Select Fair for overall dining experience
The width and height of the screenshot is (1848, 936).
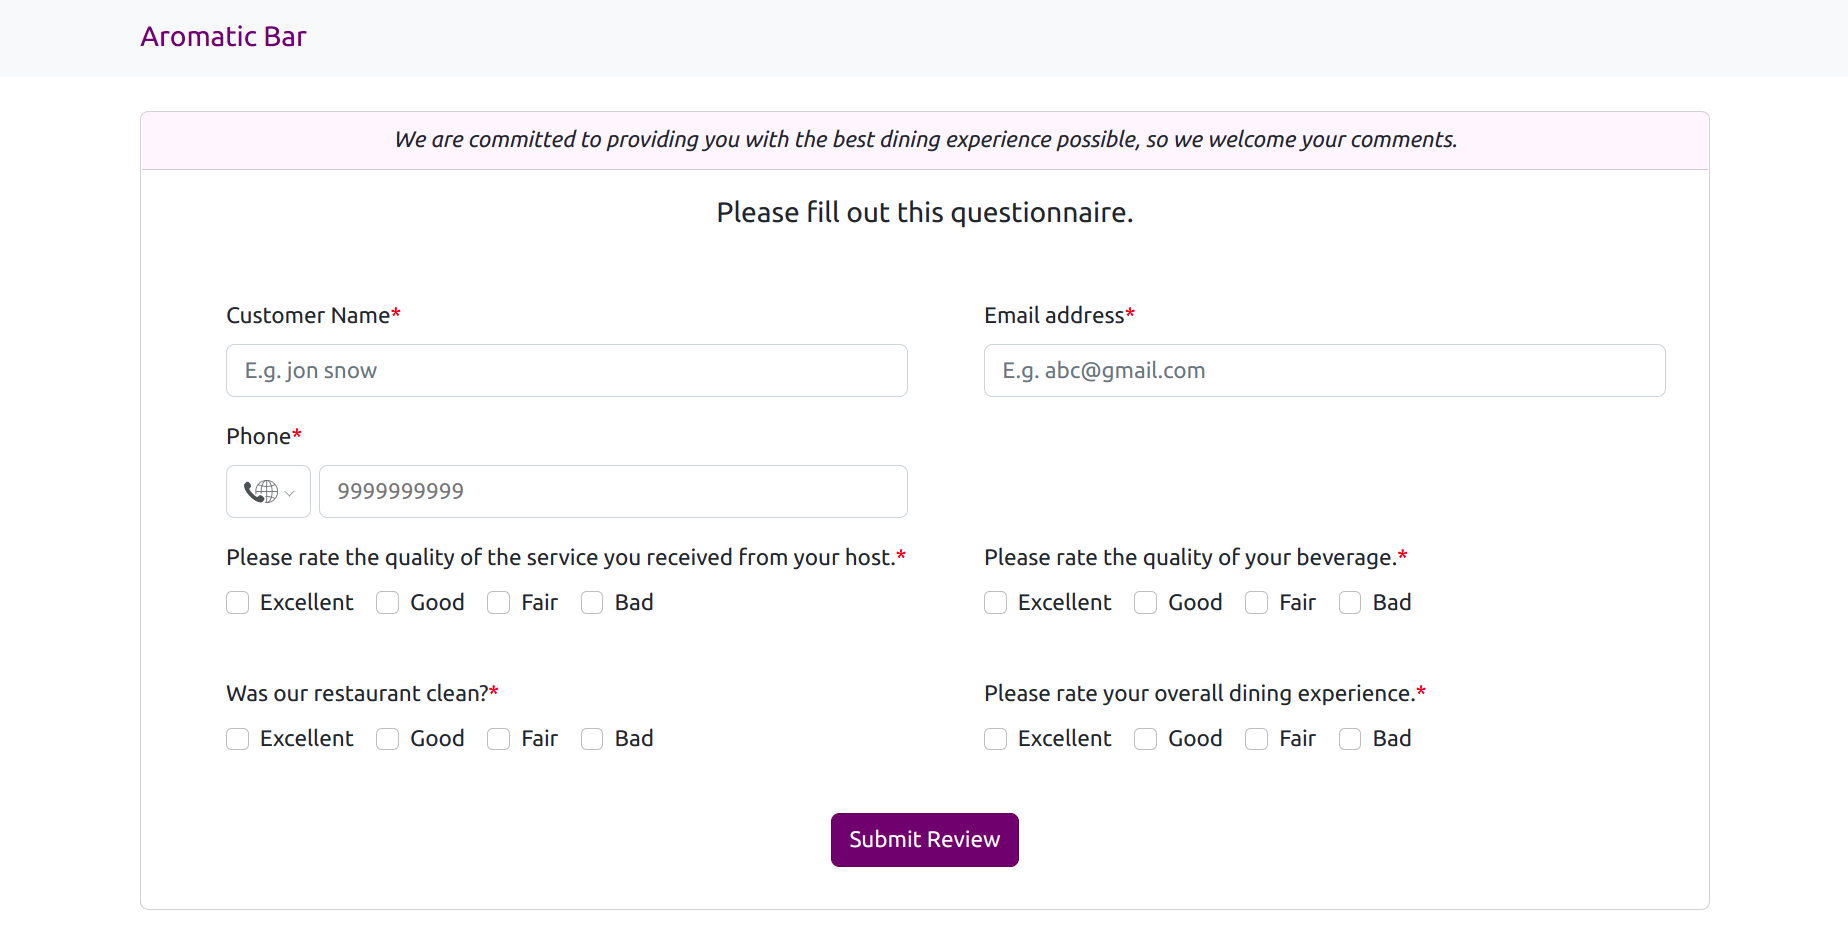1257,739
